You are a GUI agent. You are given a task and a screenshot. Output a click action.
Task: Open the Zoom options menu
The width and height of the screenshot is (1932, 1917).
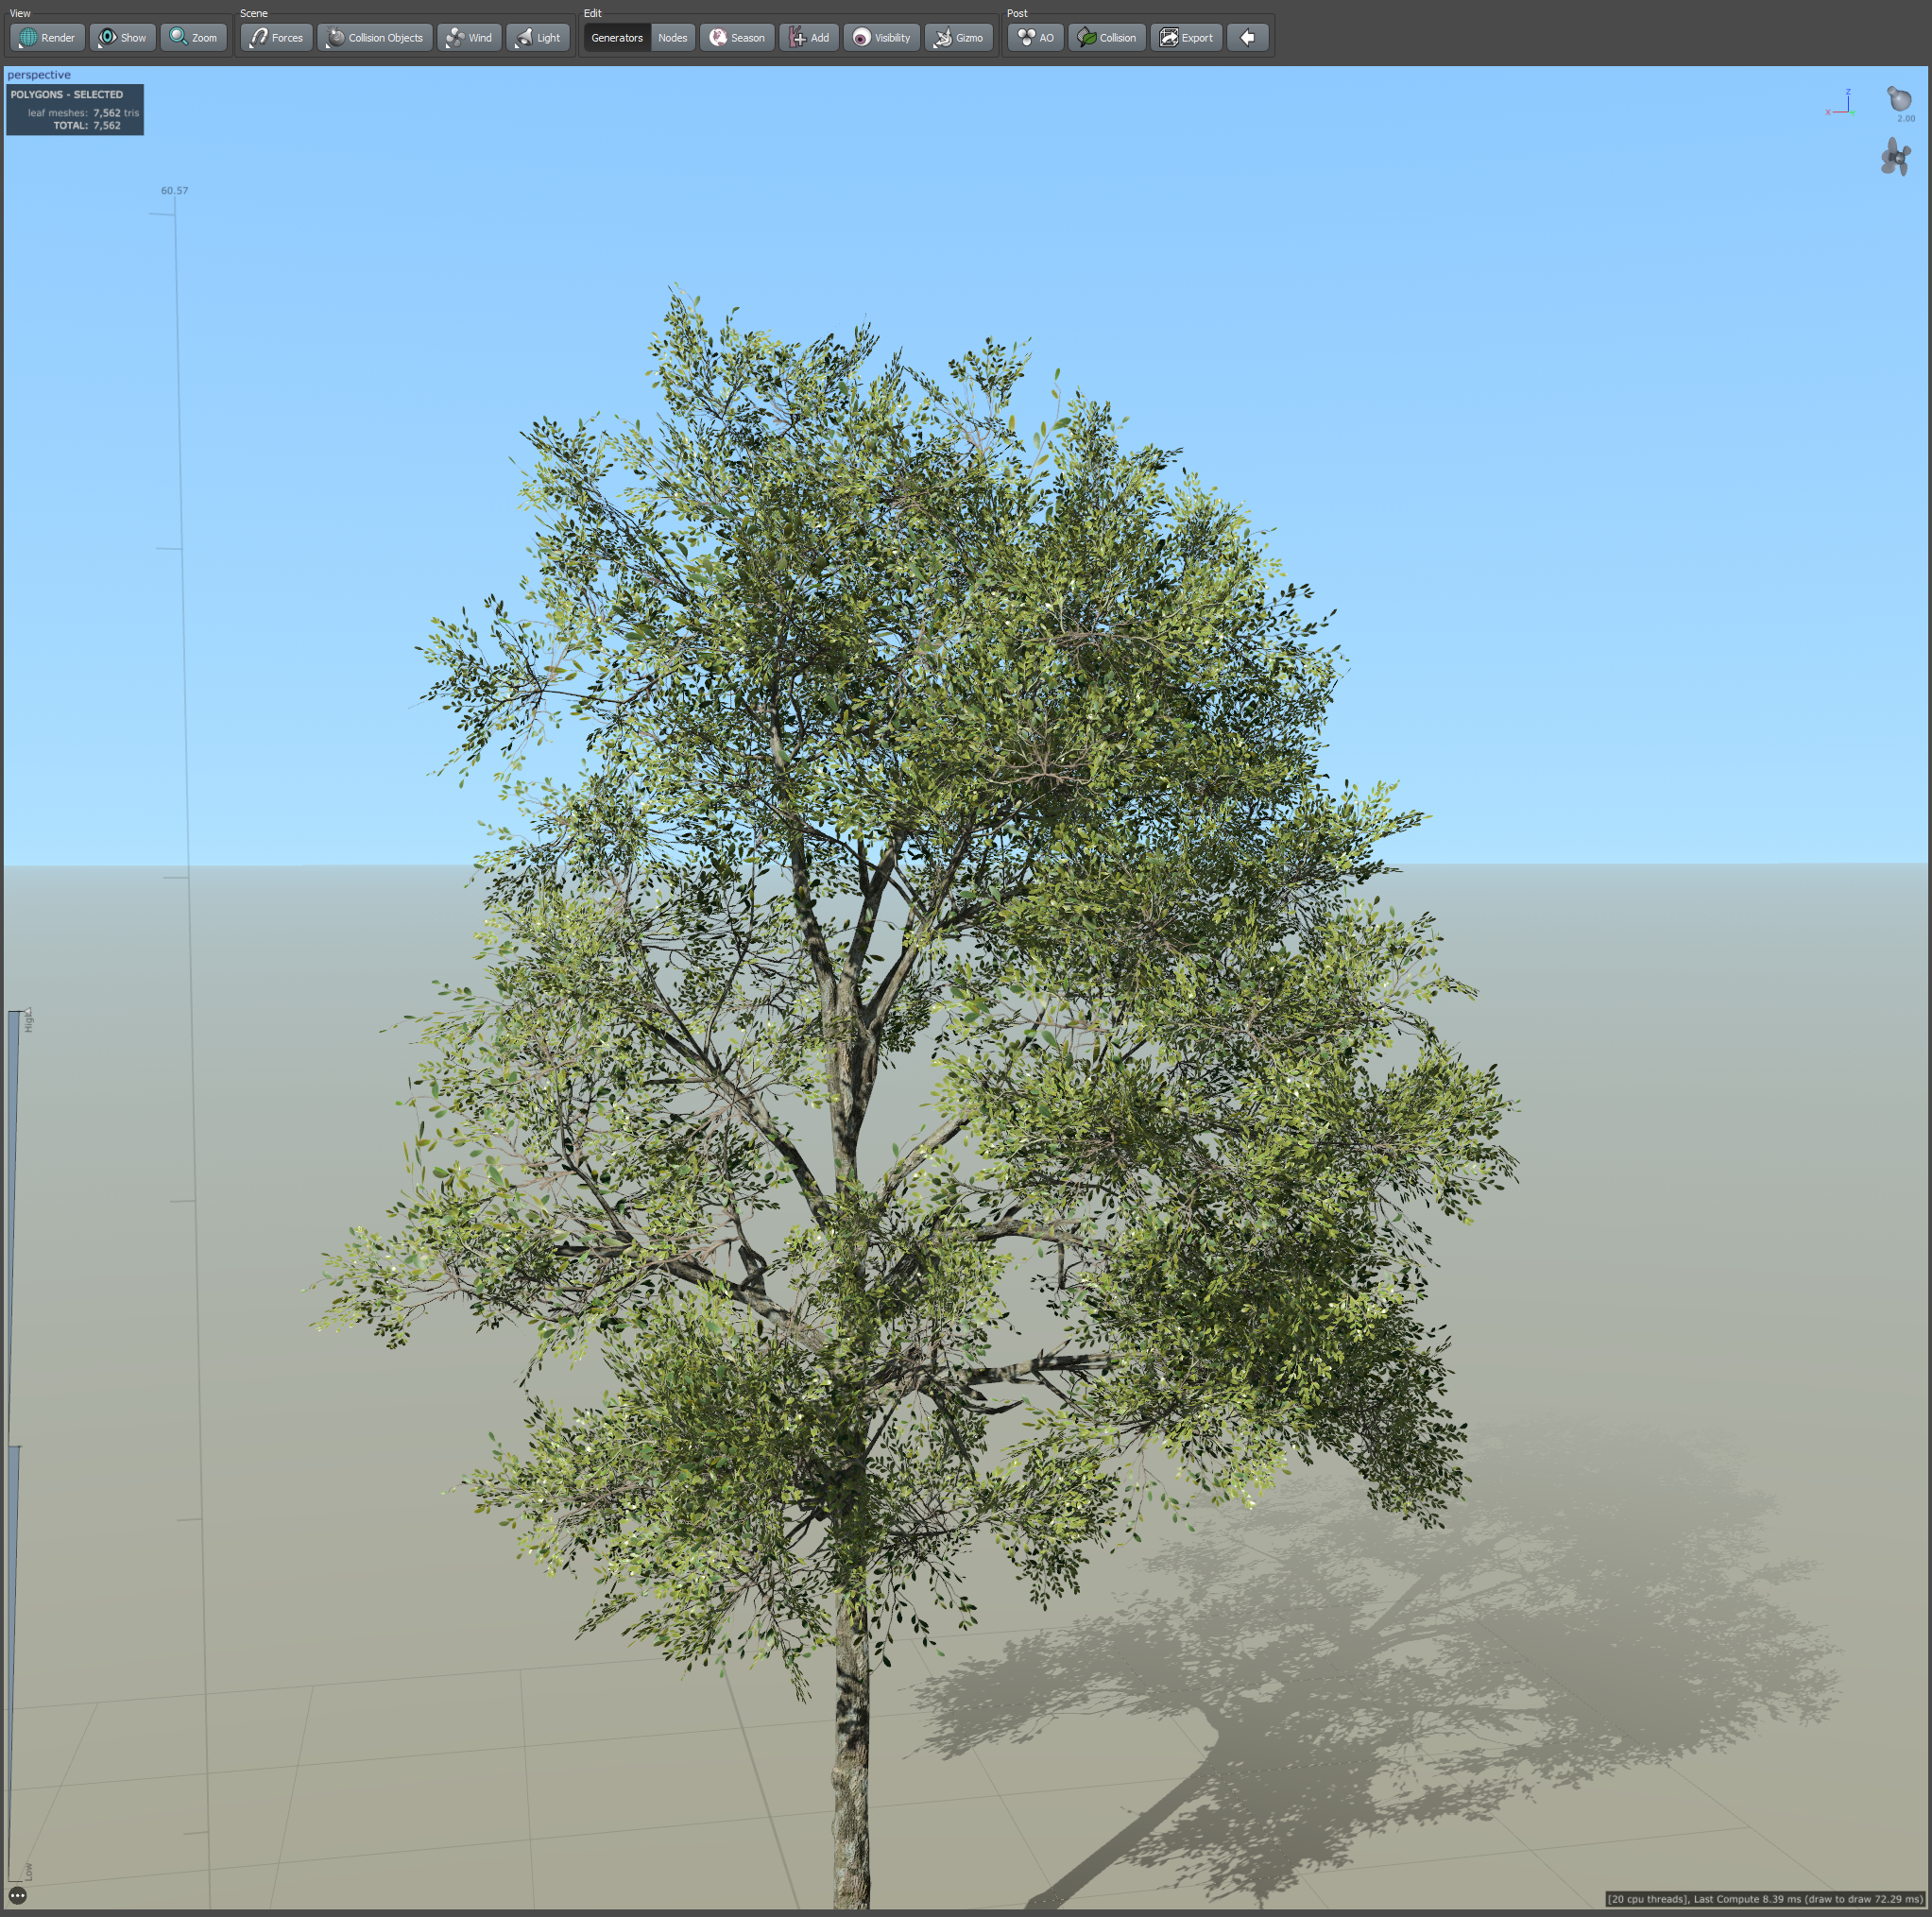193,38
